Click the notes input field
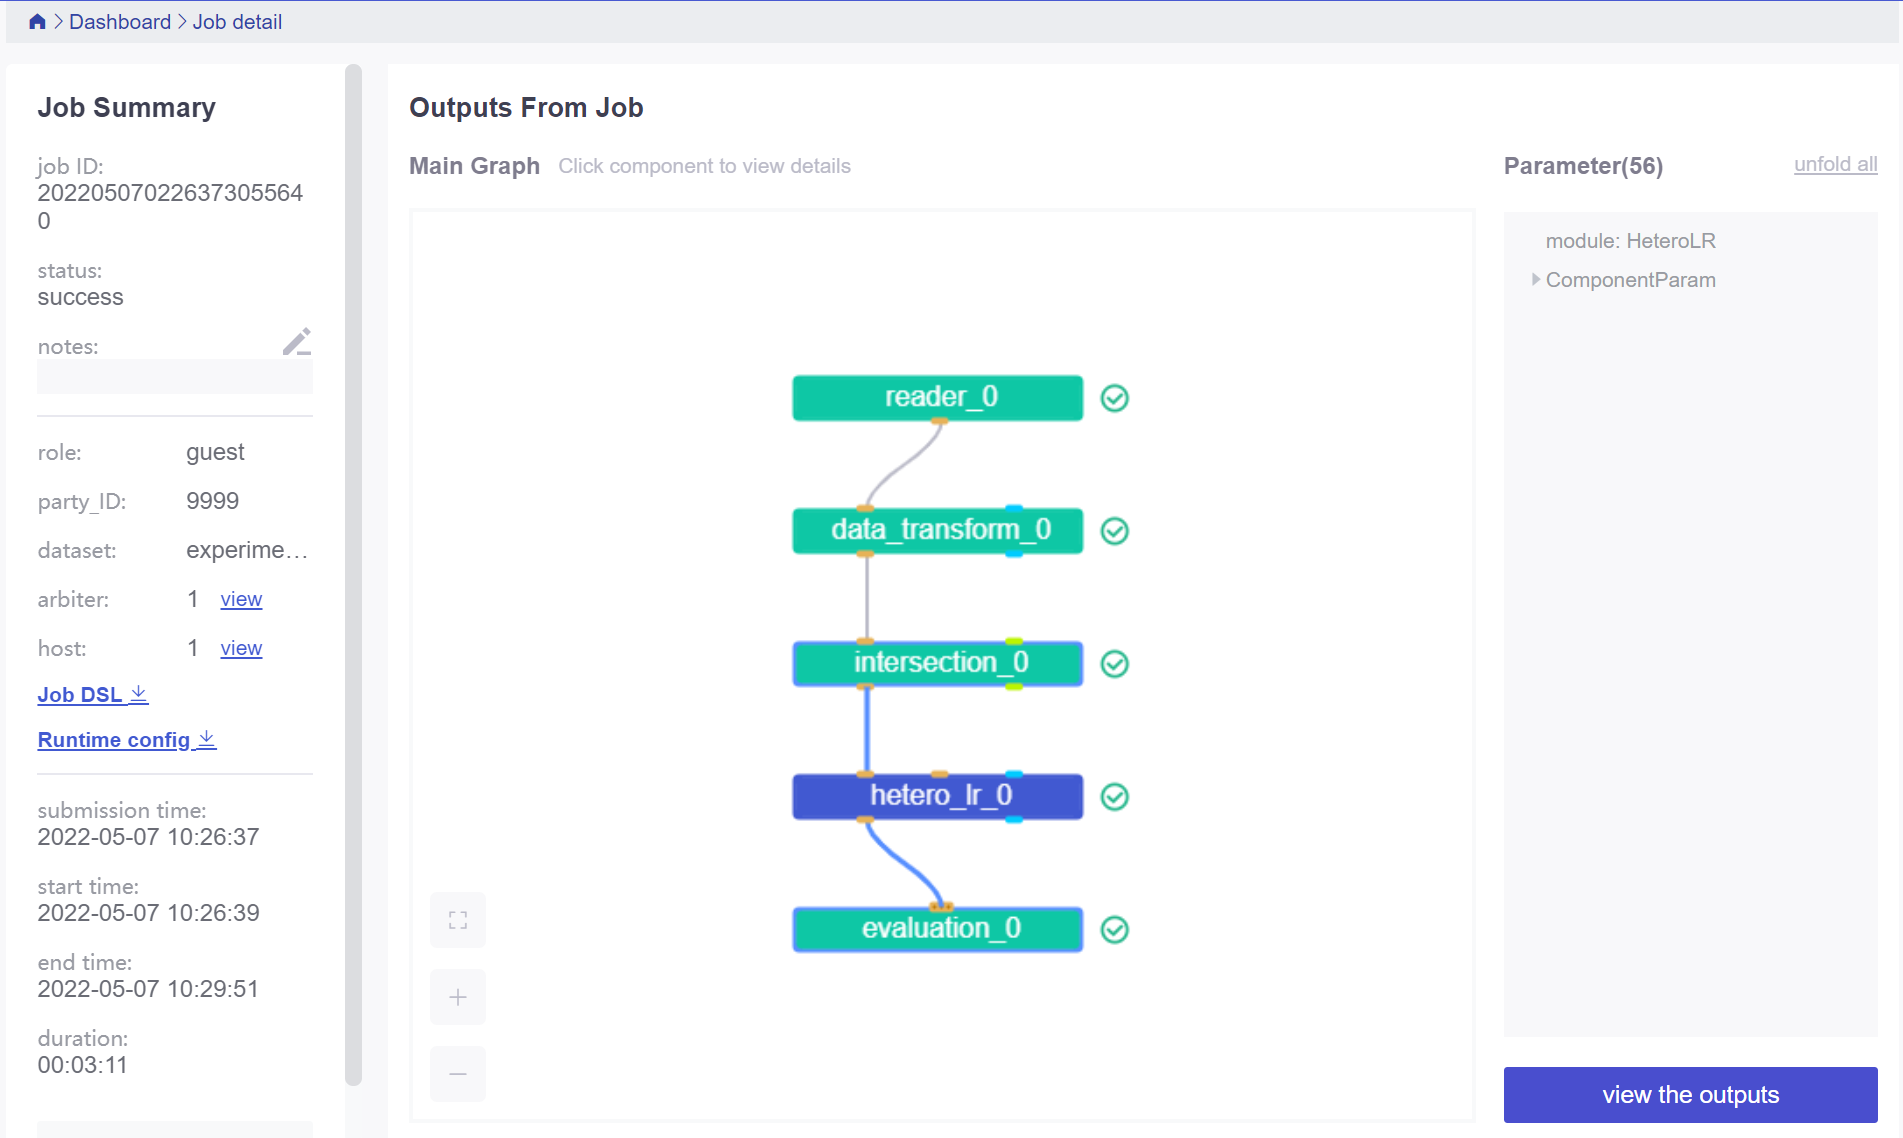1903x1138 pixels. click(x=175, y=377)
